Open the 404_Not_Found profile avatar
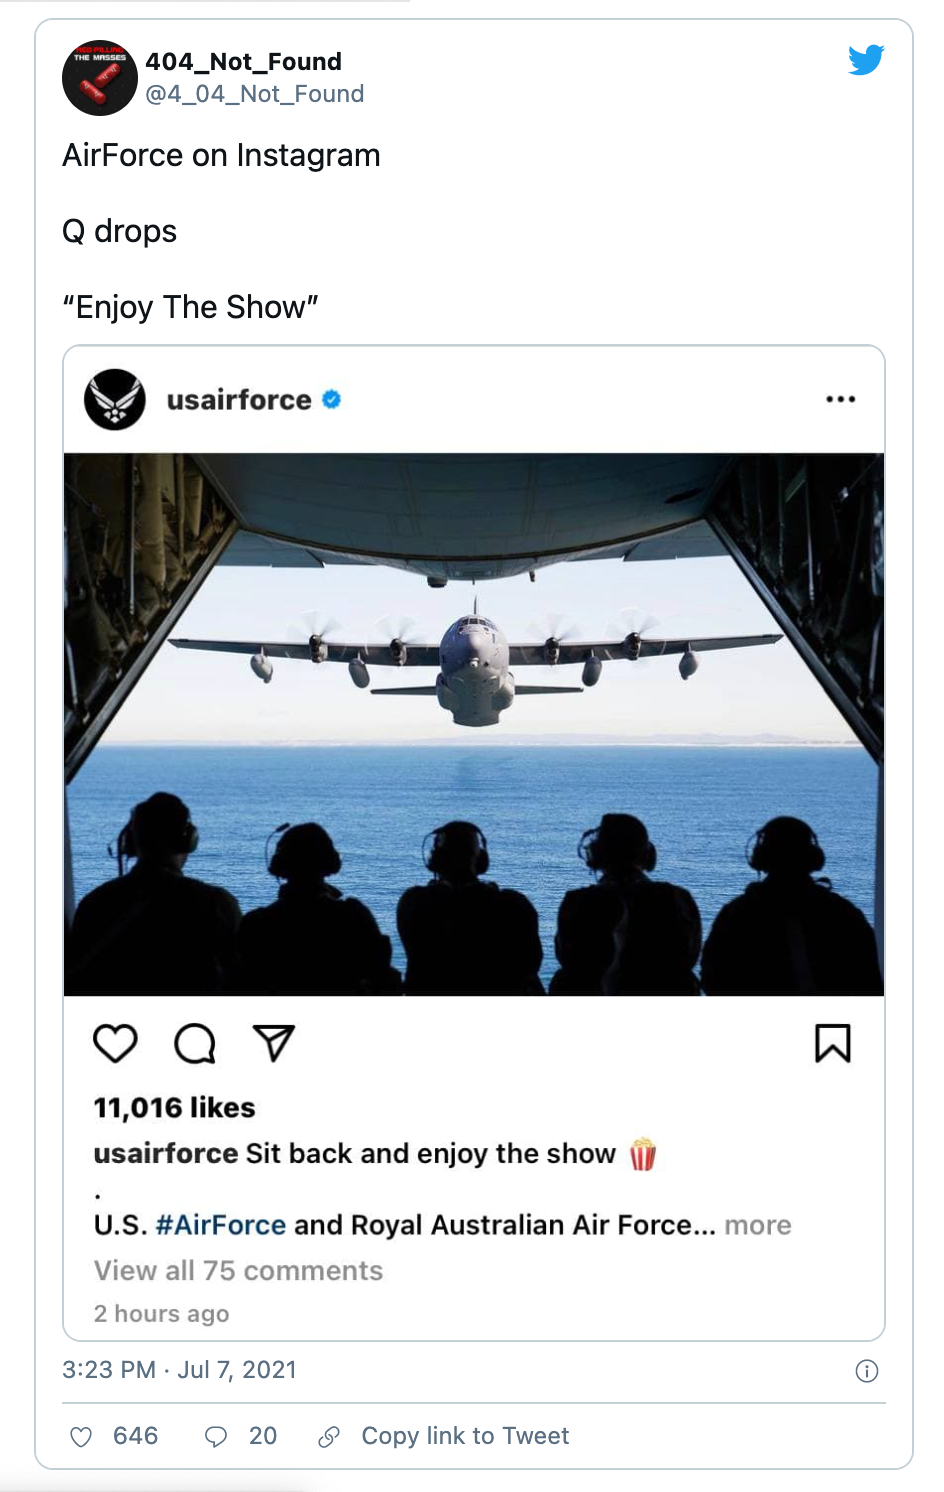Screen dimensions: 944x1492 coord(100,78)
